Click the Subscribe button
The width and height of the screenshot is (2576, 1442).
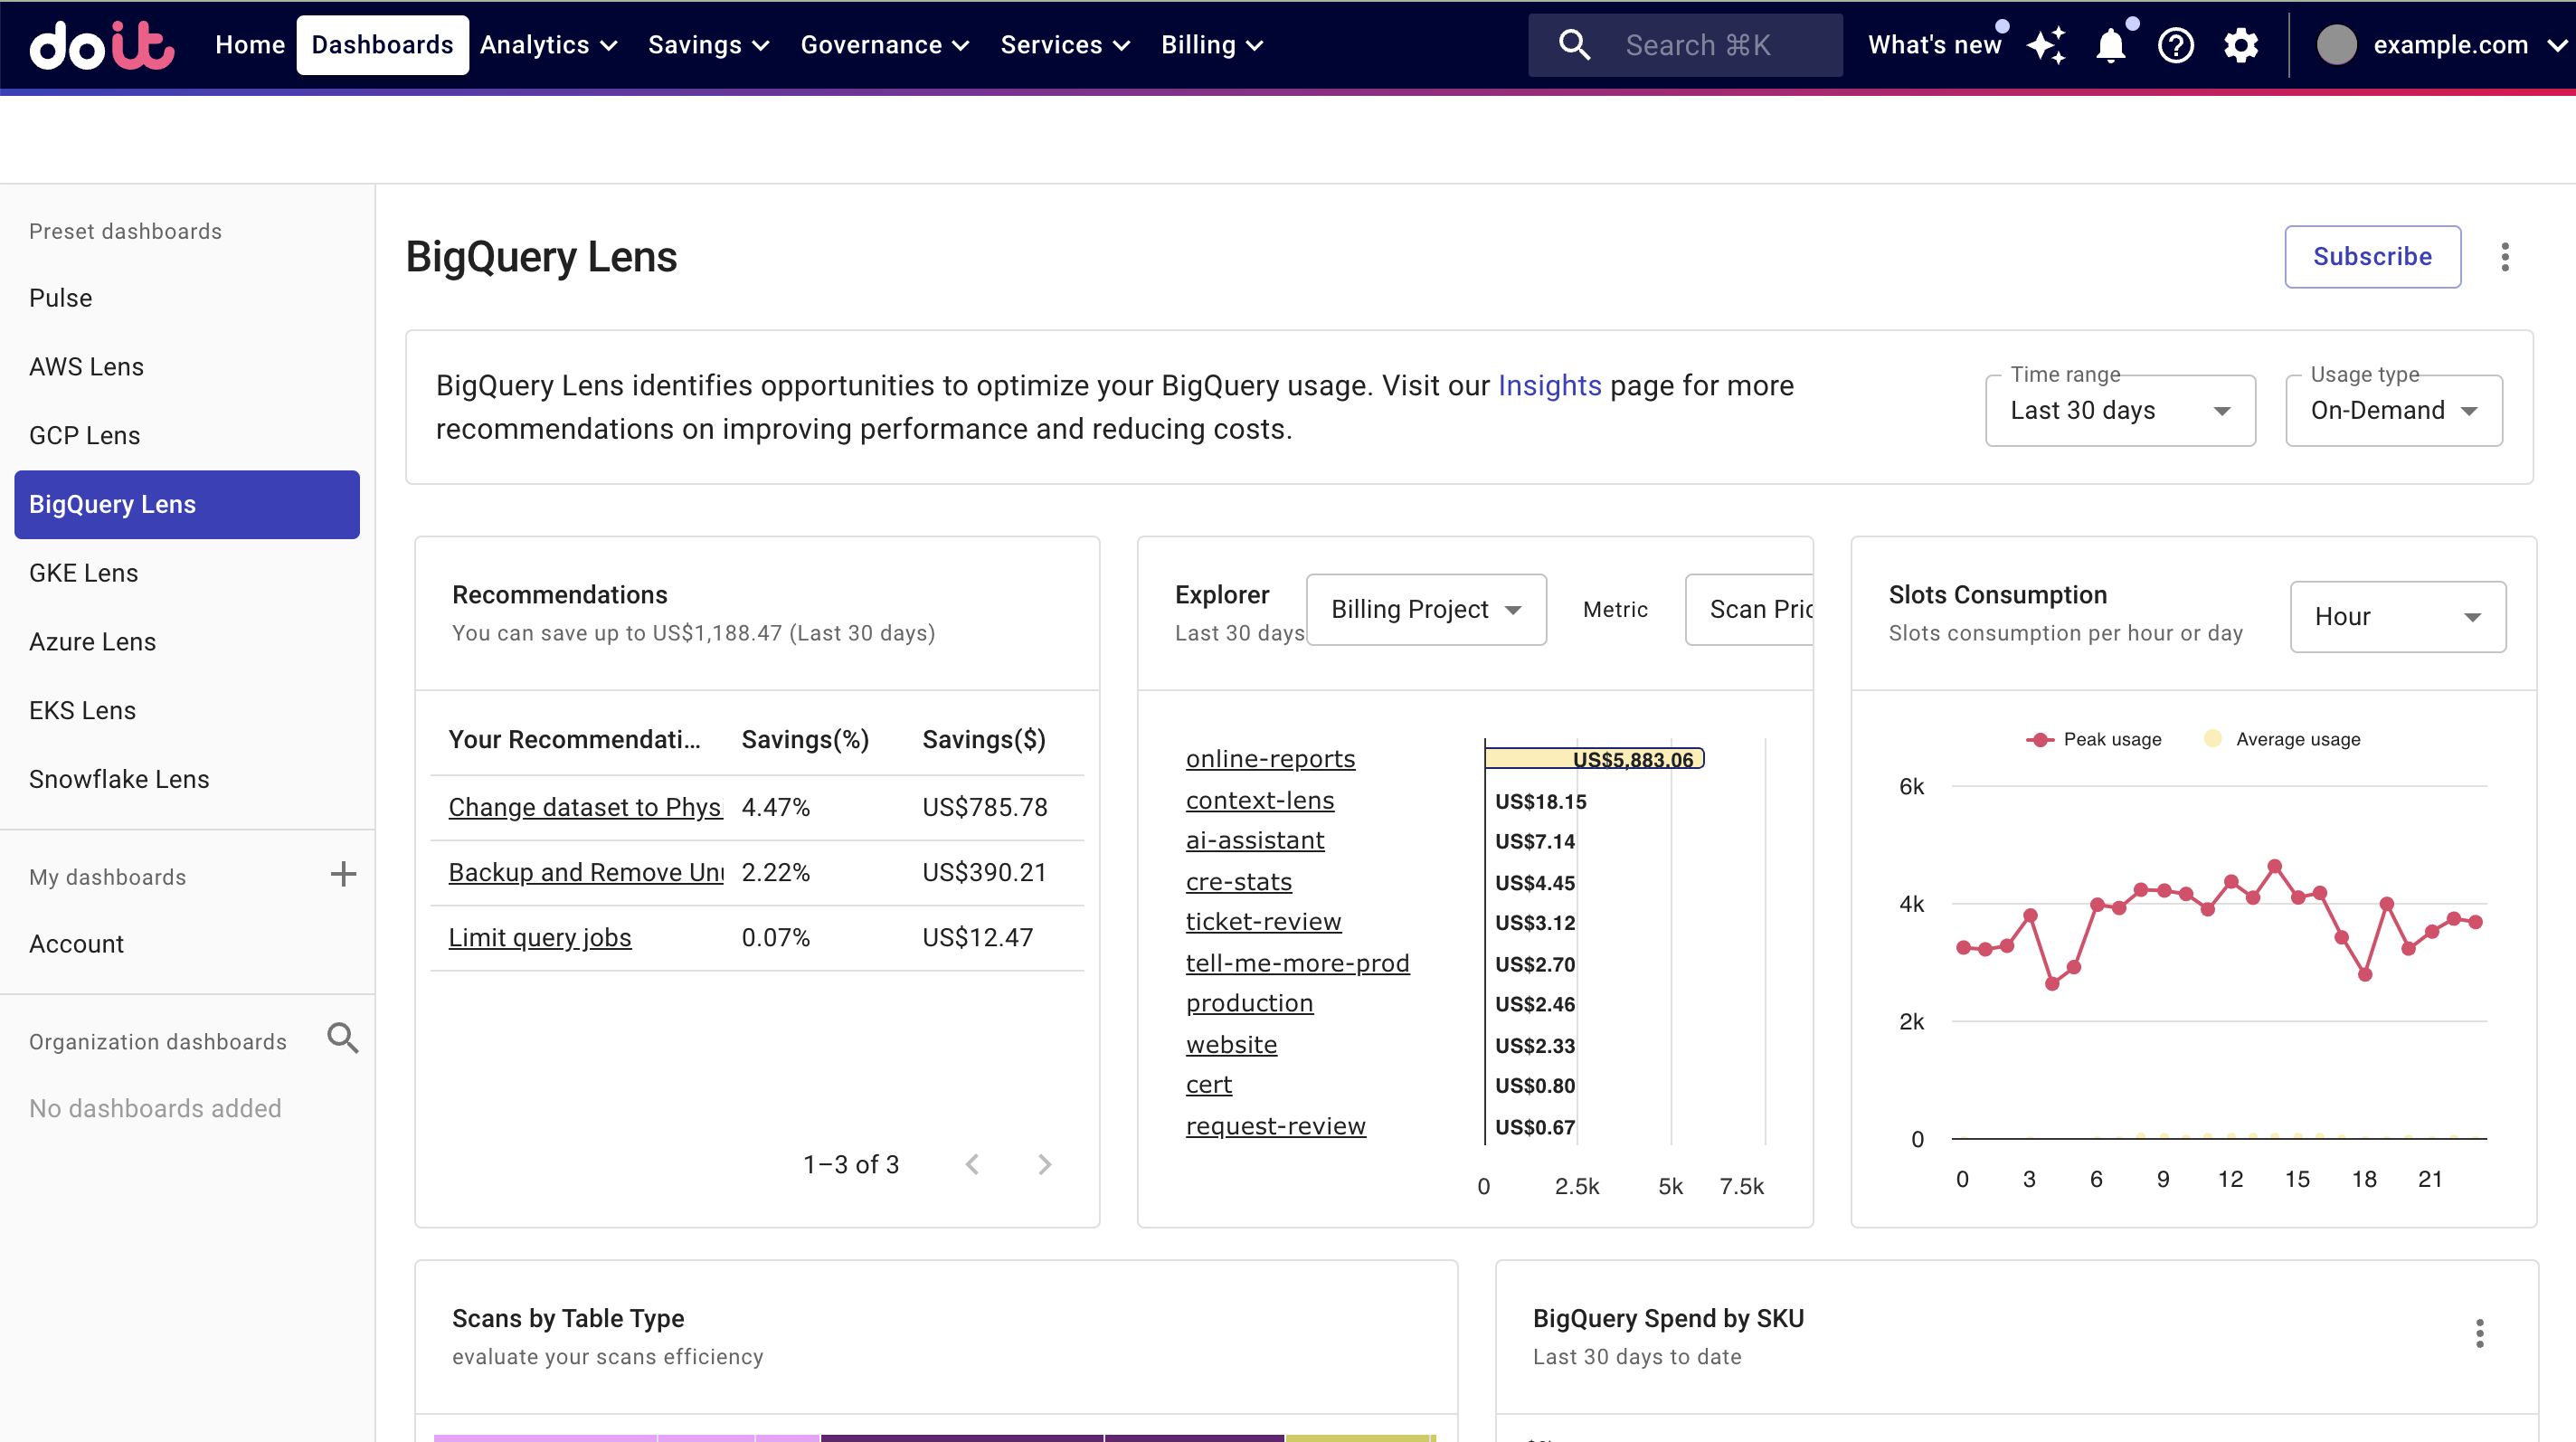click(2372, 257)
